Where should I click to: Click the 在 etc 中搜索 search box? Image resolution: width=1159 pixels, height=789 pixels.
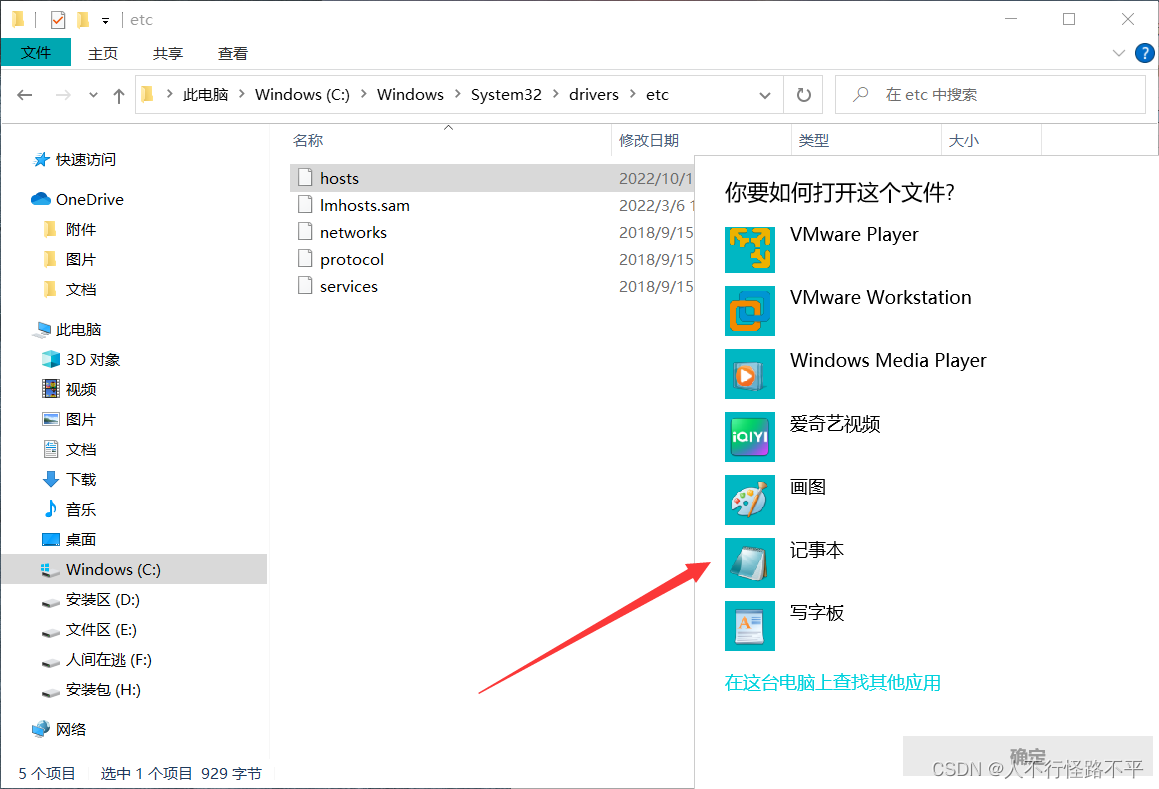click(990, 95)
